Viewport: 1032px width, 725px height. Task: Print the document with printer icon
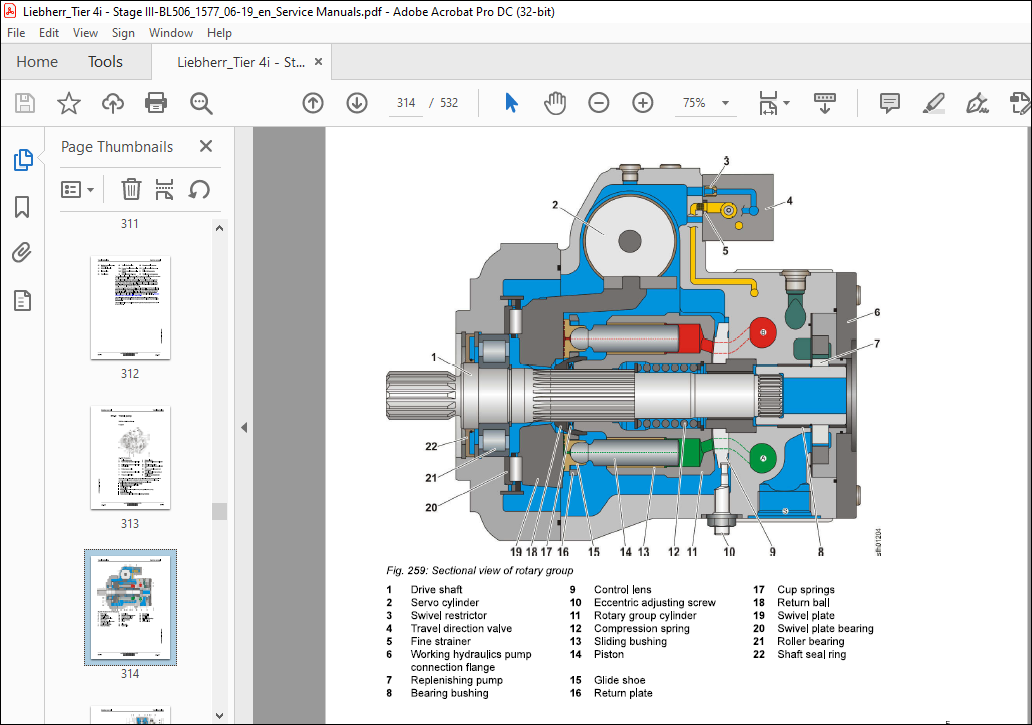[x=156, y=103]
